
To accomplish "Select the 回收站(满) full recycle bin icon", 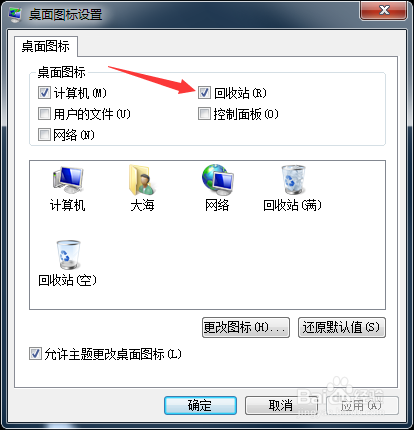I will tap(293, 180).
